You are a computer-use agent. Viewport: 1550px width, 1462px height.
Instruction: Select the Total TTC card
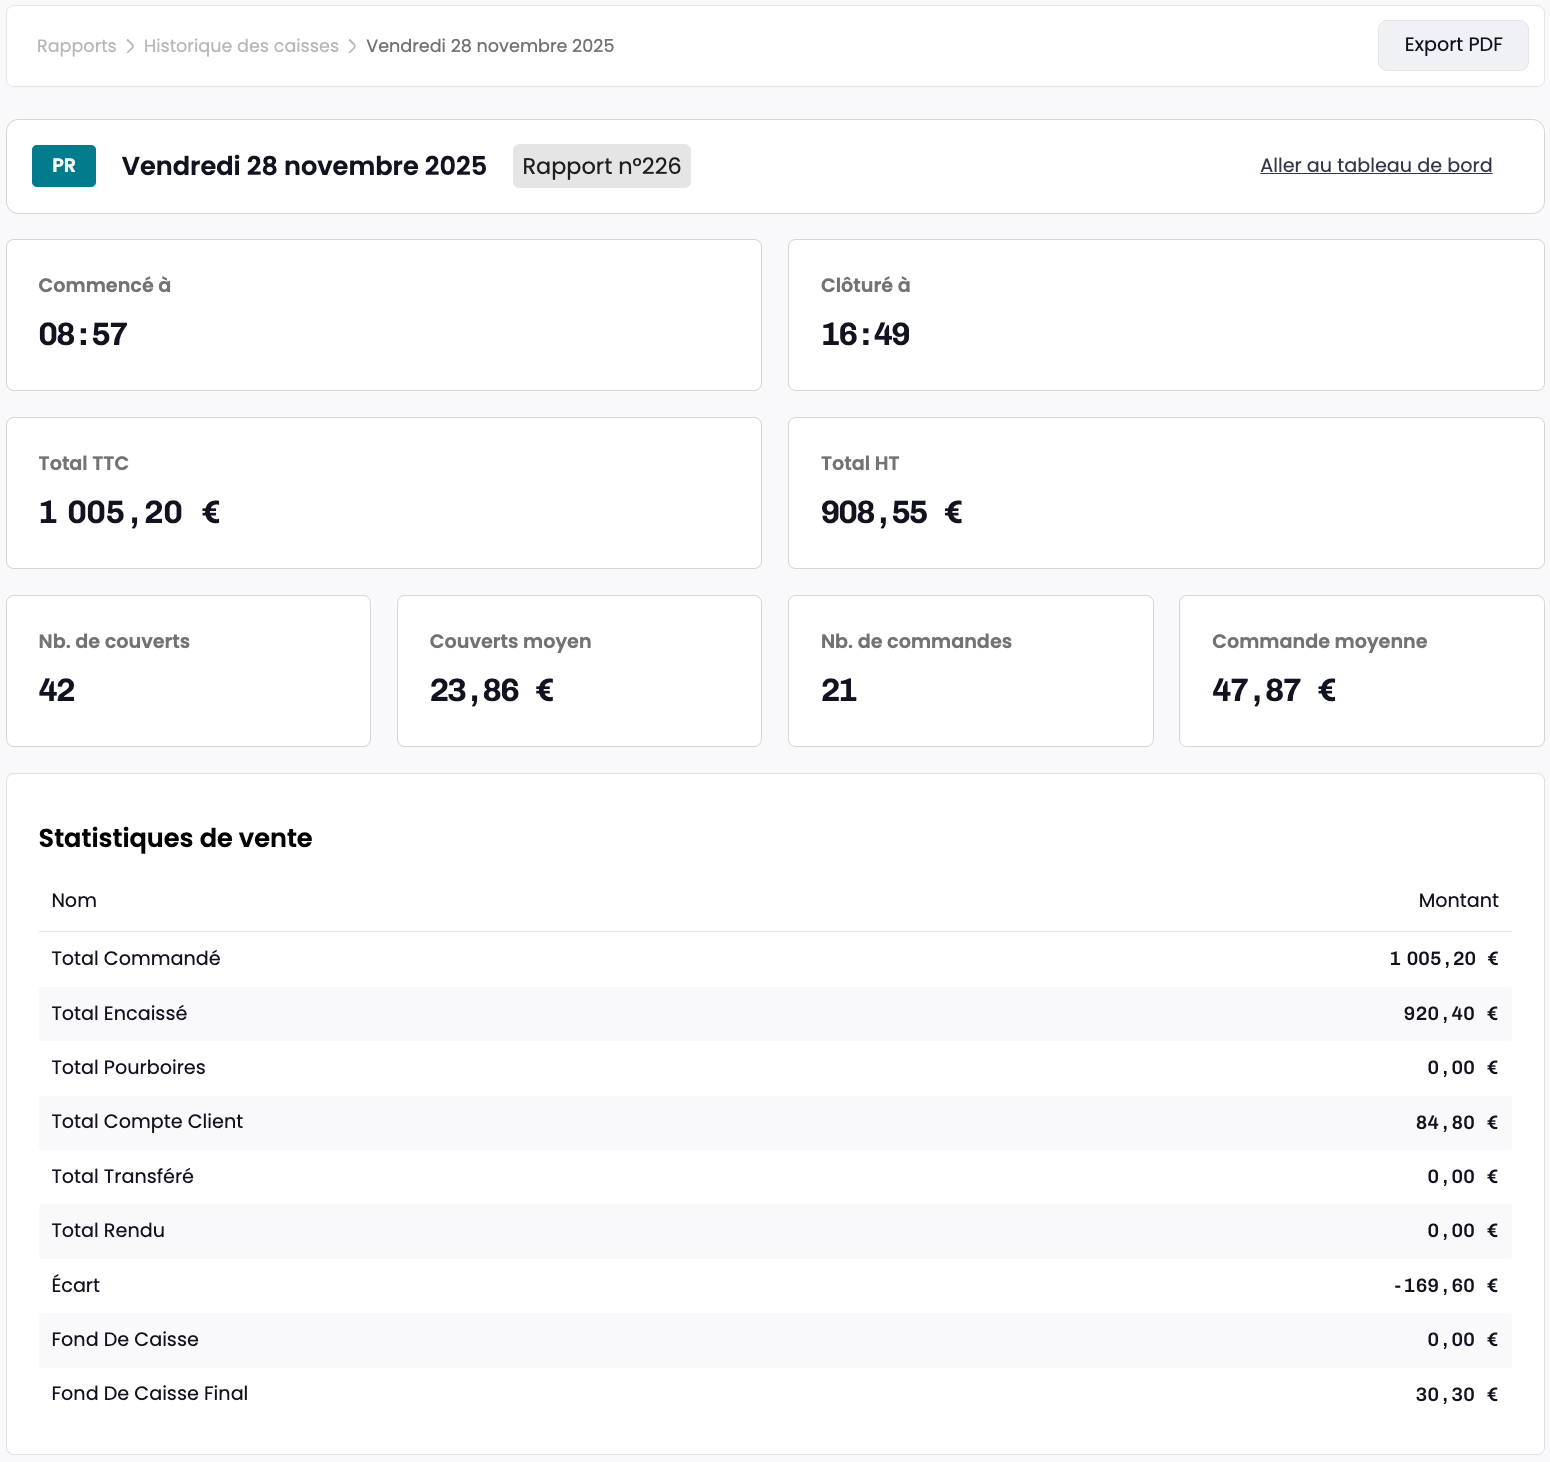[383, 493]
